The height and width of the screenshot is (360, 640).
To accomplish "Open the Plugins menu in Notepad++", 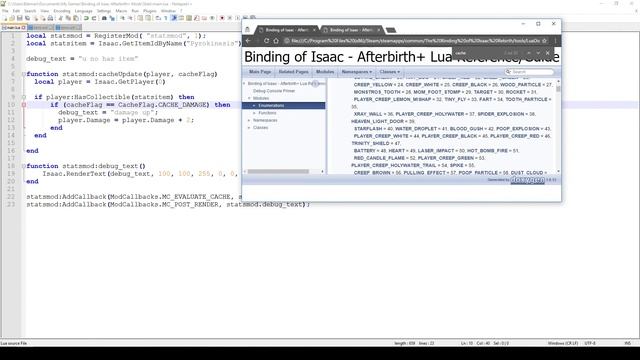I will coord(150,11).
